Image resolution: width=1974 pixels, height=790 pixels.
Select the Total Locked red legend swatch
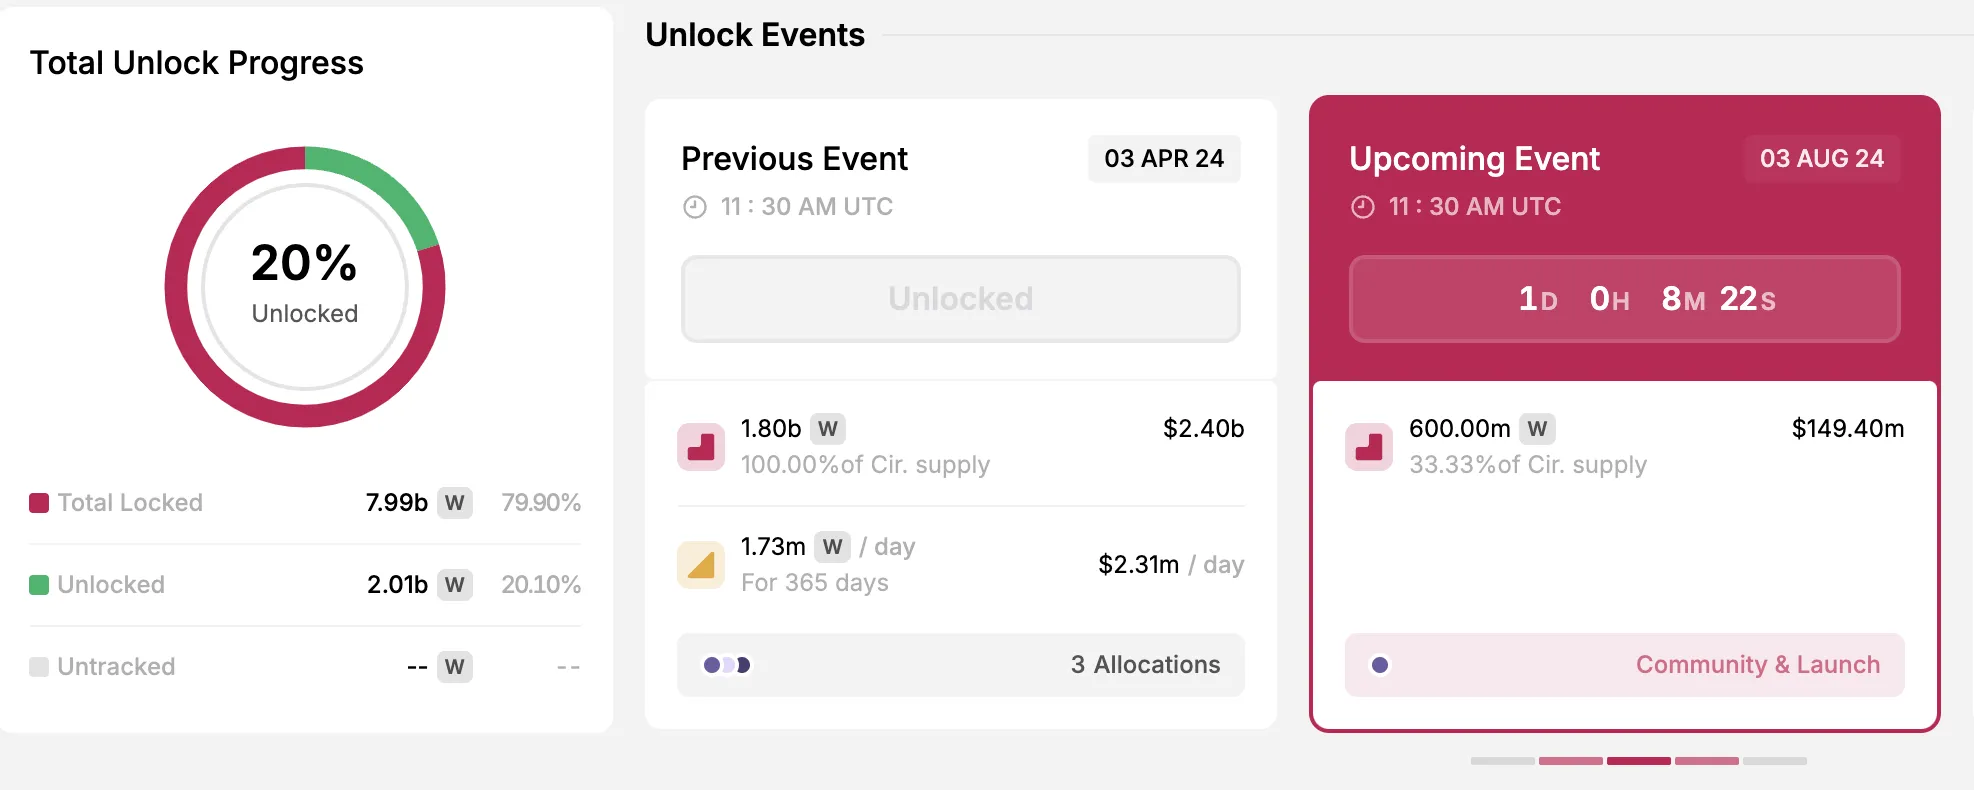[x=39, y=503]
